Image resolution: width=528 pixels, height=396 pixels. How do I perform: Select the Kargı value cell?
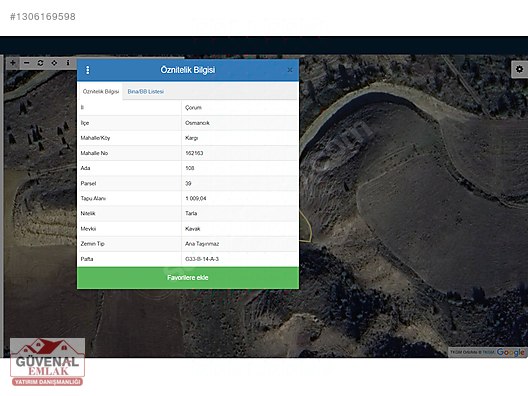pos(240,138)
